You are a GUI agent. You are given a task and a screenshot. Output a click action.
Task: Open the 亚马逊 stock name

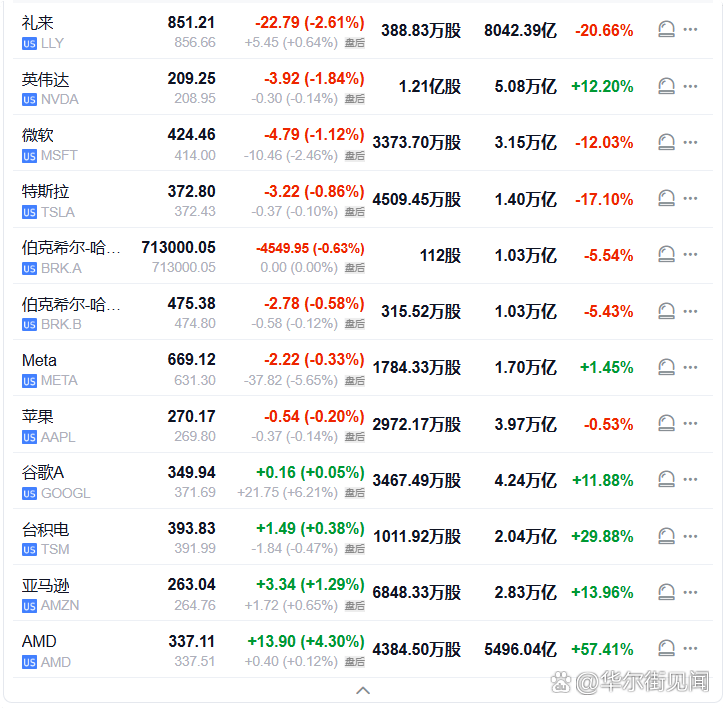pos(46,585)
